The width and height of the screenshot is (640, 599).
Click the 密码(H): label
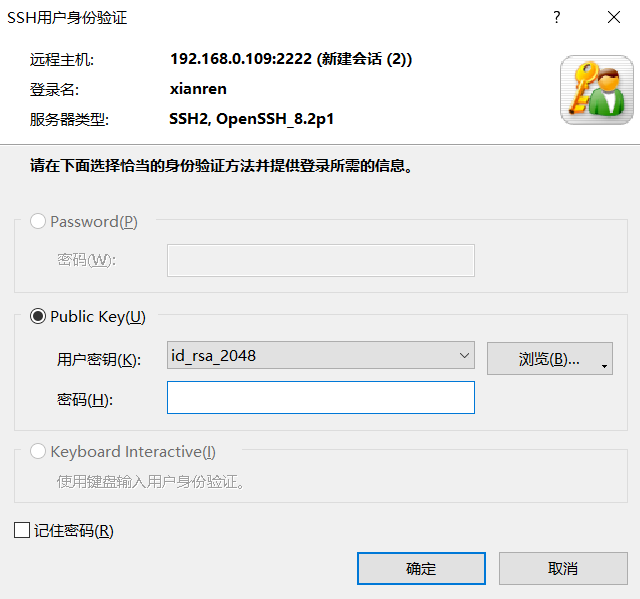point(84,399)
